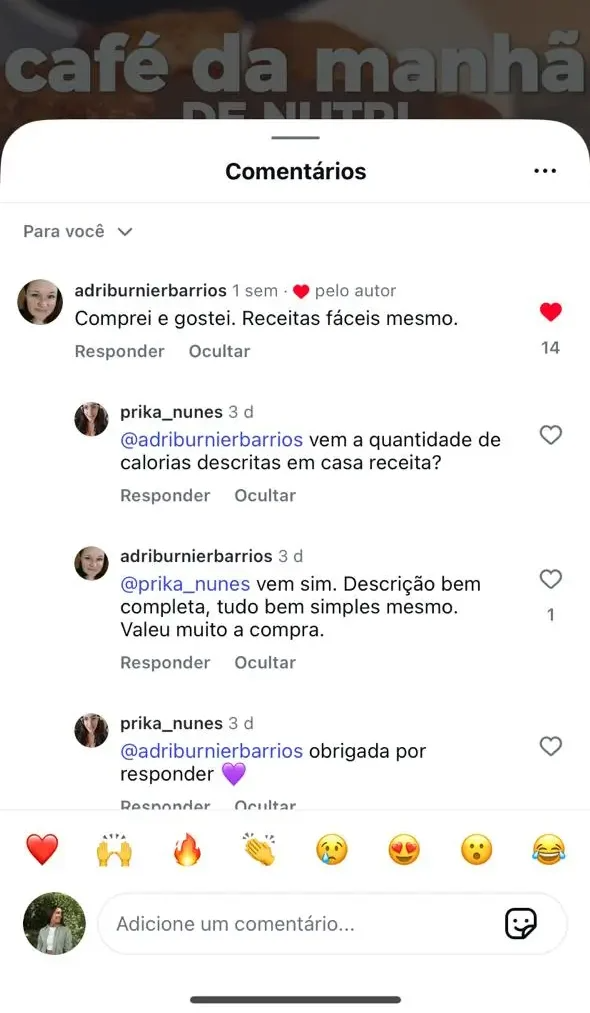
Task: Expand the 'Para você' sort dropdown
Action: tap(78, 231)
